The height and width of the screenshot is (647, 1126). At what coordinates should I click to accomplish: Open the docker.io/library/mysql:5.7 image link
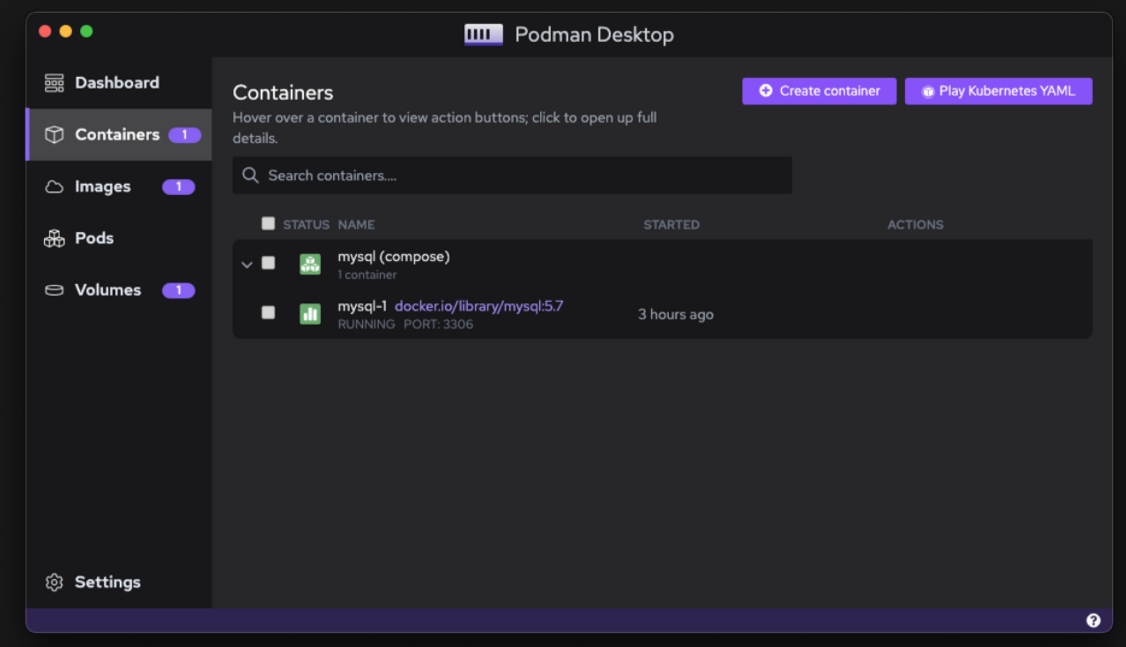point(479,306)
